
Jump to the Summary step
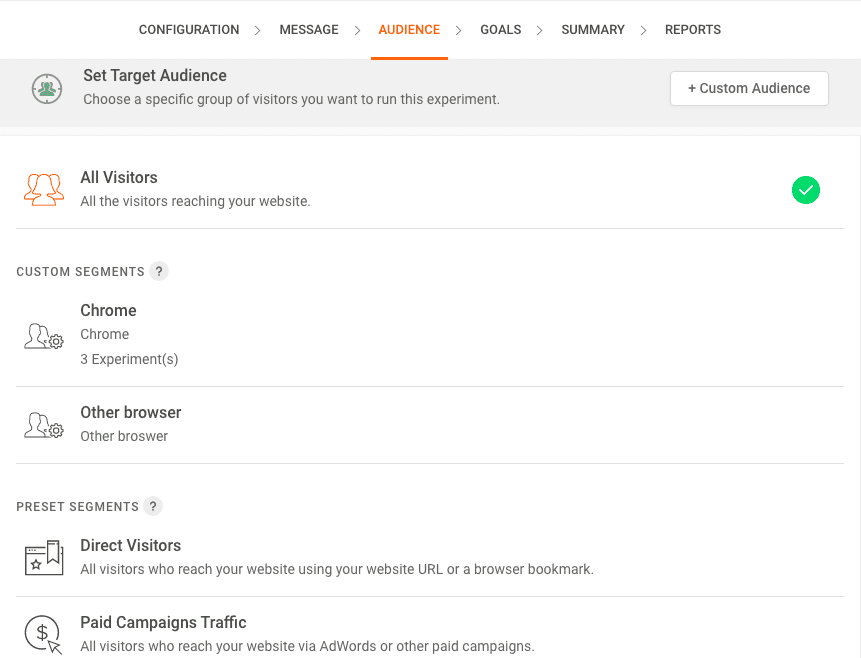click(x=593, y=30)
